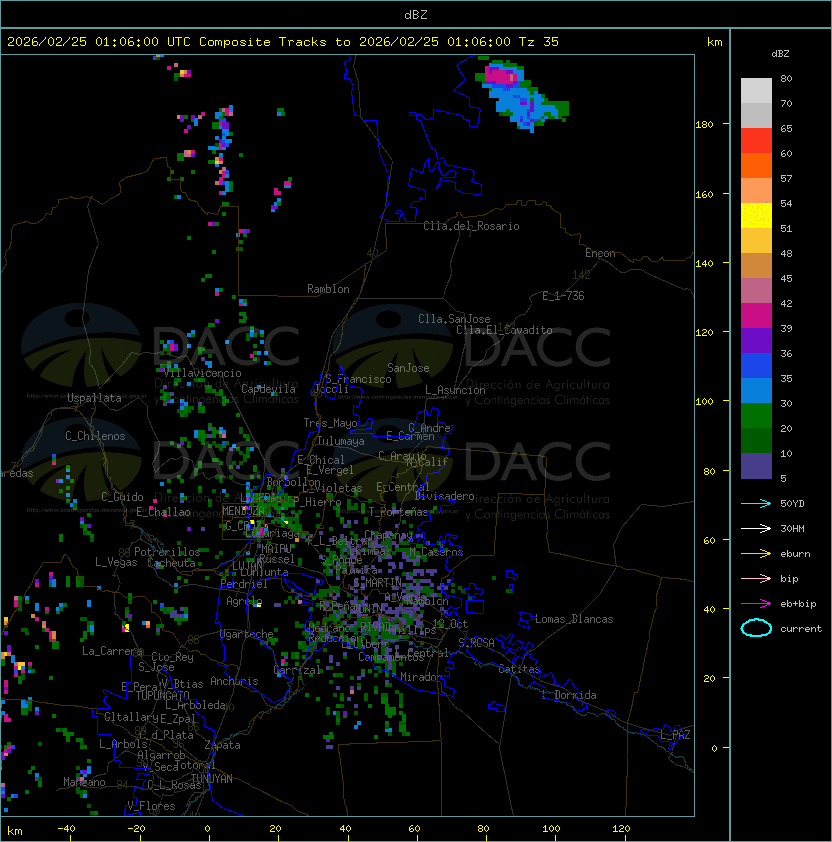Click the 'Tulumaya' map label
Viewport: 832px width, 842px height.
341,441
